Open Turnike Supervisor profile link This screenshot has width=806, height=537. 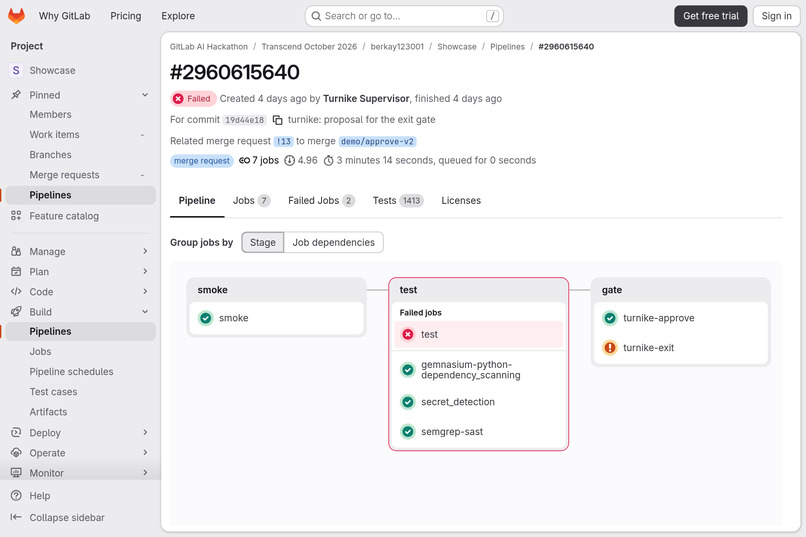pyautogui.click(x=366, y=99)
